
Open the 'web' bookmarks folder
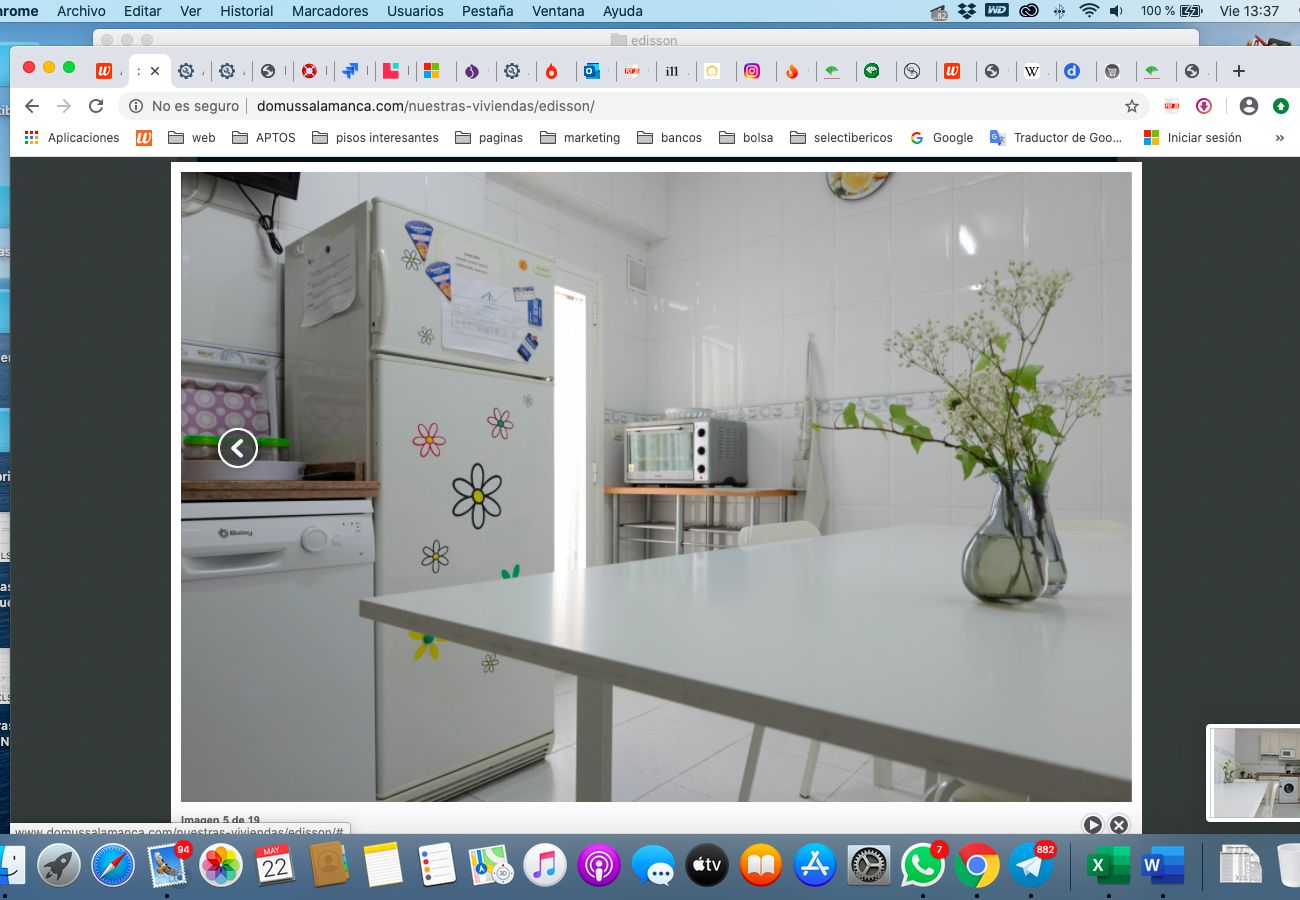(x=191, y=138)
